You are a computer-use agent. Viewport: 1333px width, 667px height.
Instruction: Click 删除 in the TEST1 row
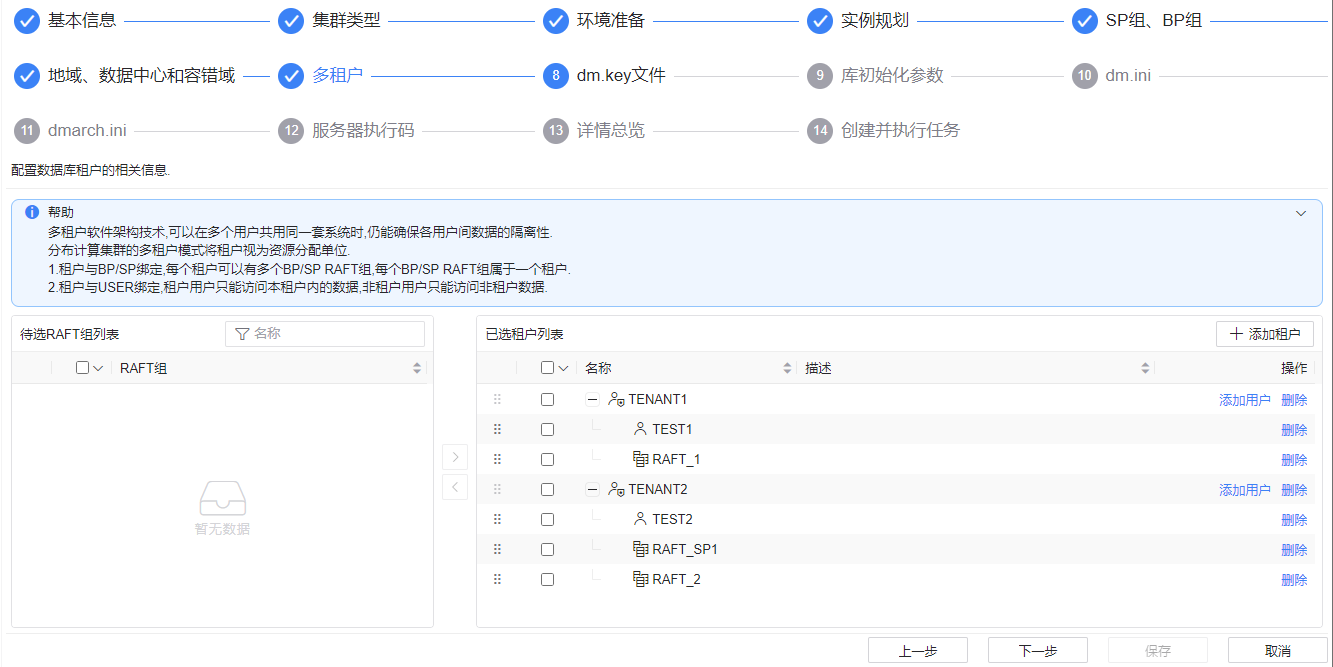1294,430
